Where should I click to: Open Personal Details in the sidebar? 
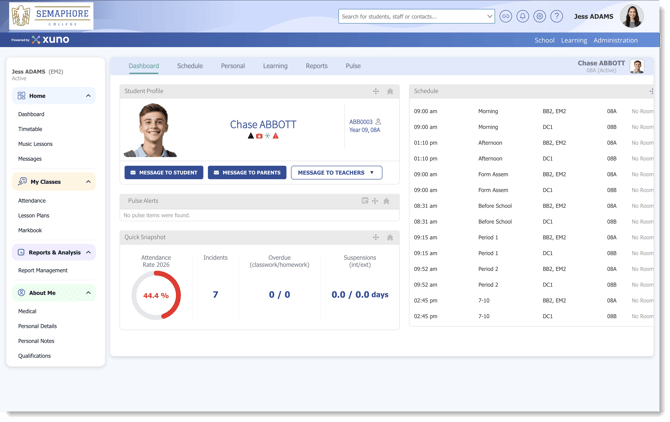pyautogui.click(x=37, y=326)
